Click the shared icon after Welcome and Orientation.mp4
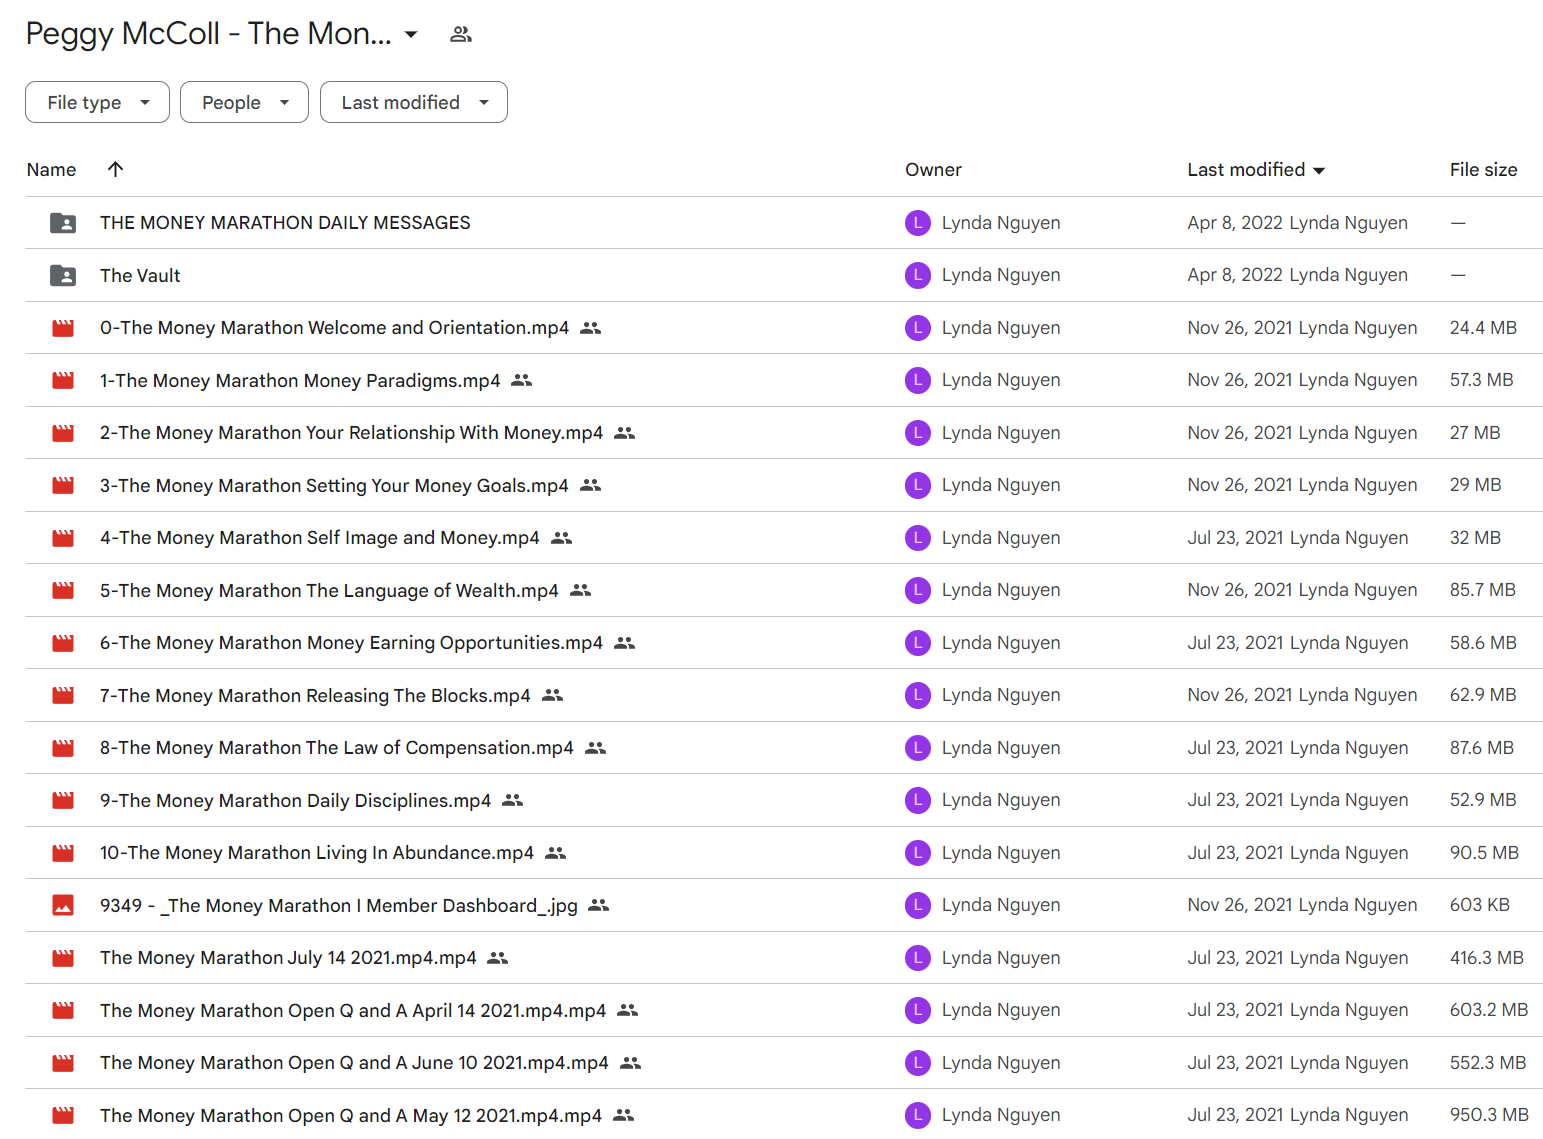Screen dimensions: 1543x1139 (x=591, y=328)
